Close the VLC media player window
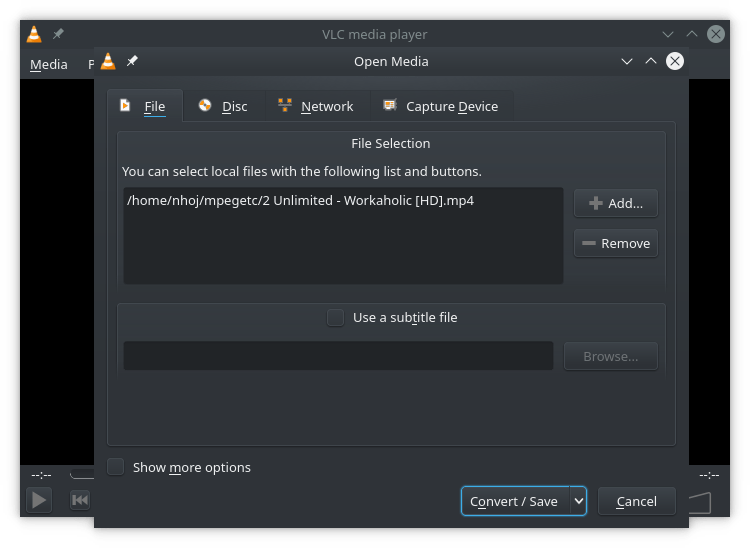The height and width of the screenshot is (548, 750). pos(716,34)
